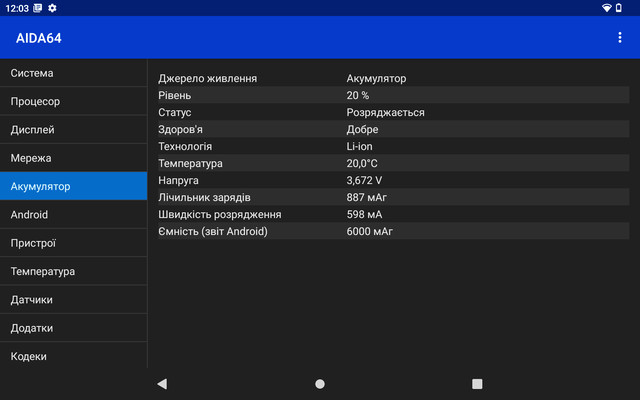Open the Кодеки section
Image resolution: width=640 pixels, height=400 pixels.
click(73, 356)
